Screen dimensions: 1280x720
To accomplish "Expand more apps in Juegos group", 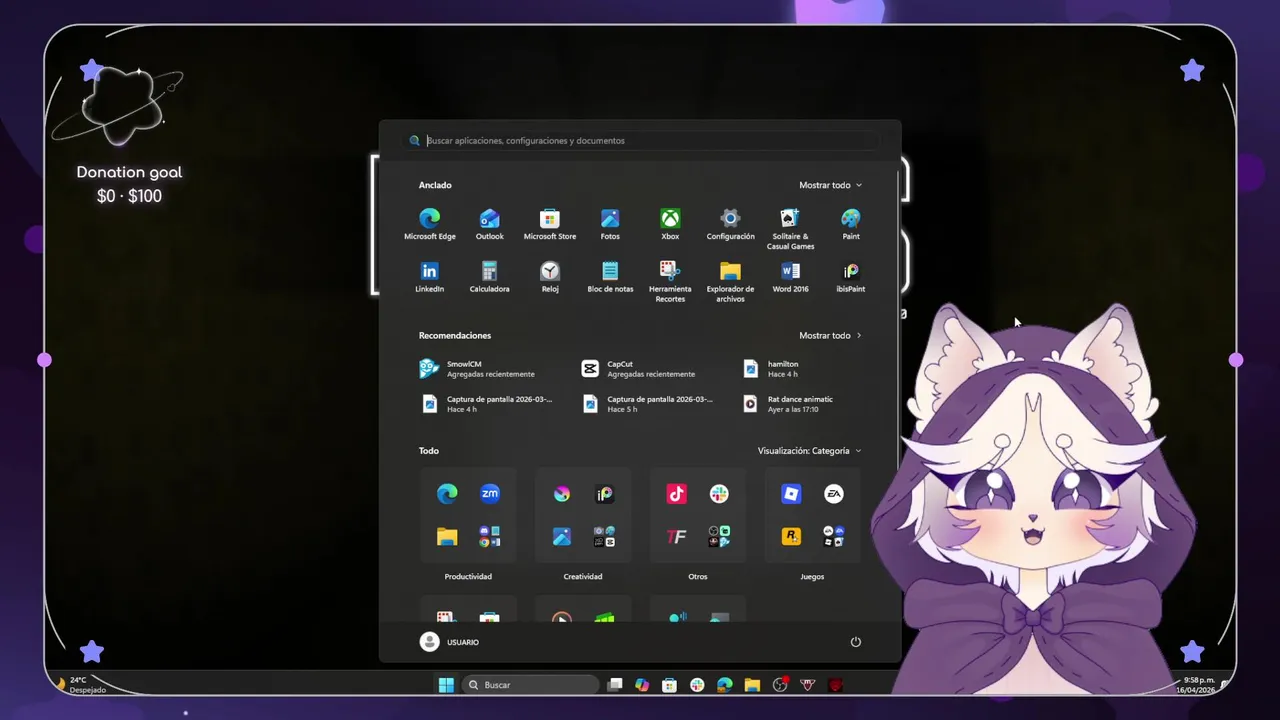I will [834, 537].
